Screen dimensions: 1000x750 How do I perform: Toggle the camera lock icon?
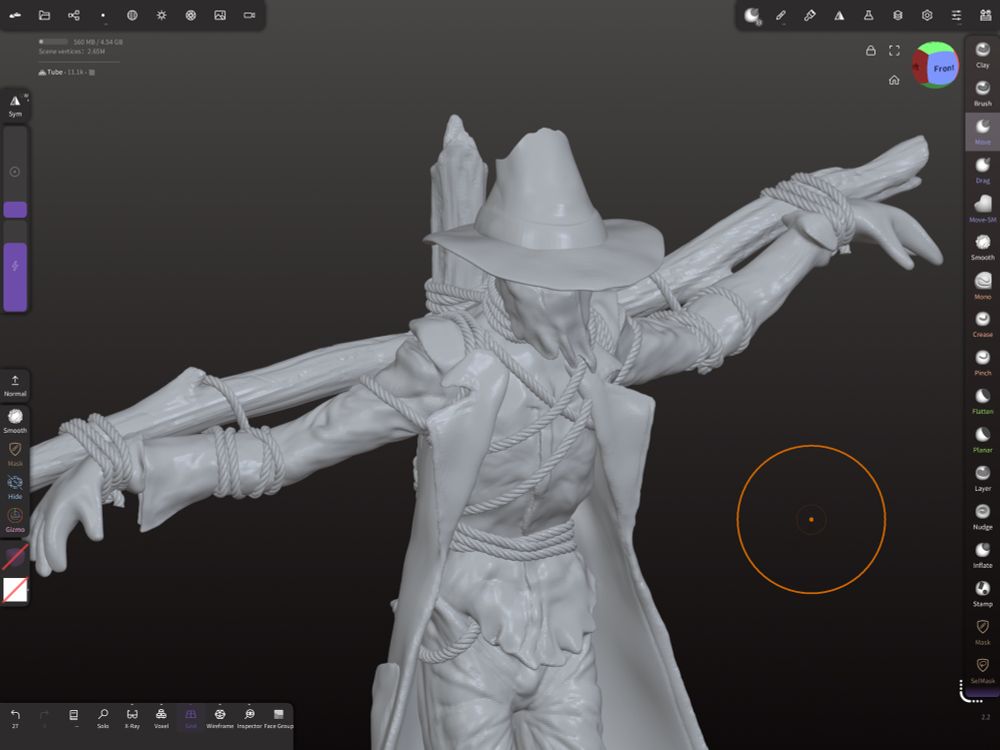871,50
